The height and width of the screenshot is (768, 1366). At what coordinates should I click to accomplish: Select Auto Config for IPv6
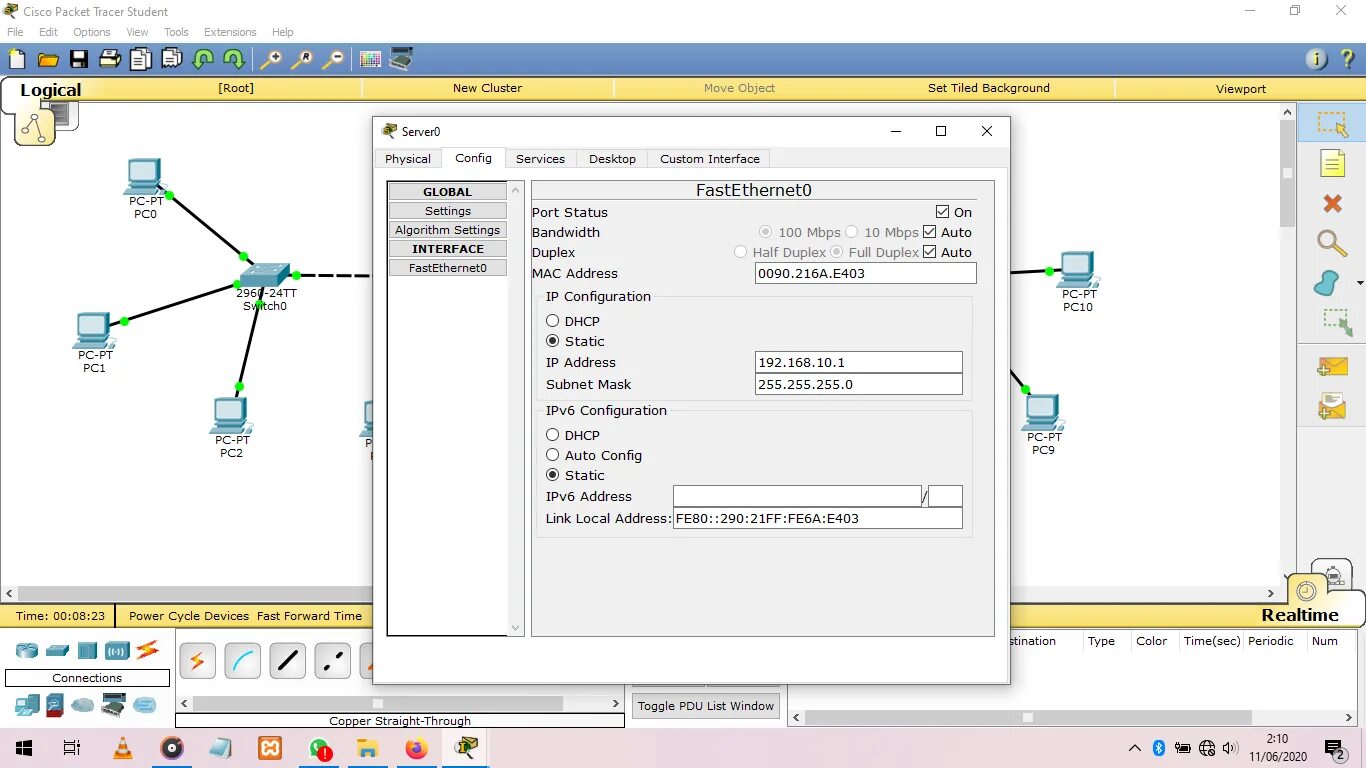click(552, 455)
